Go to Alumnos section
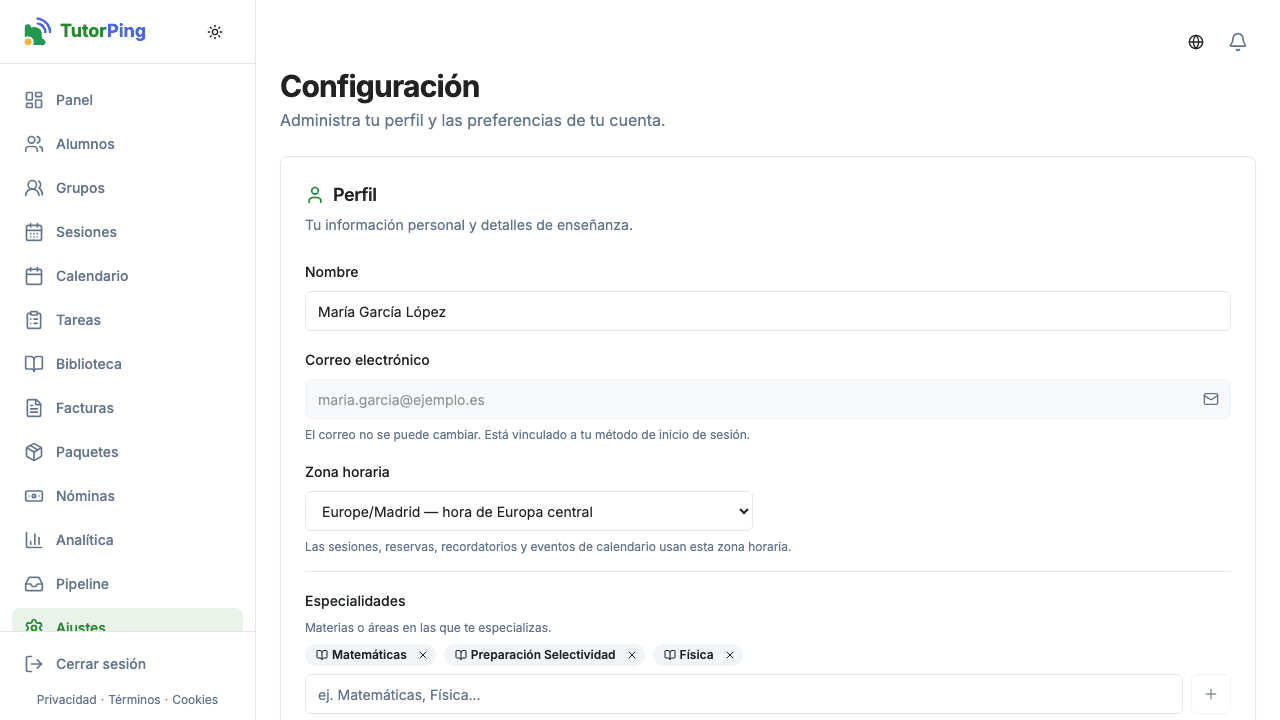 pos(127,144)
